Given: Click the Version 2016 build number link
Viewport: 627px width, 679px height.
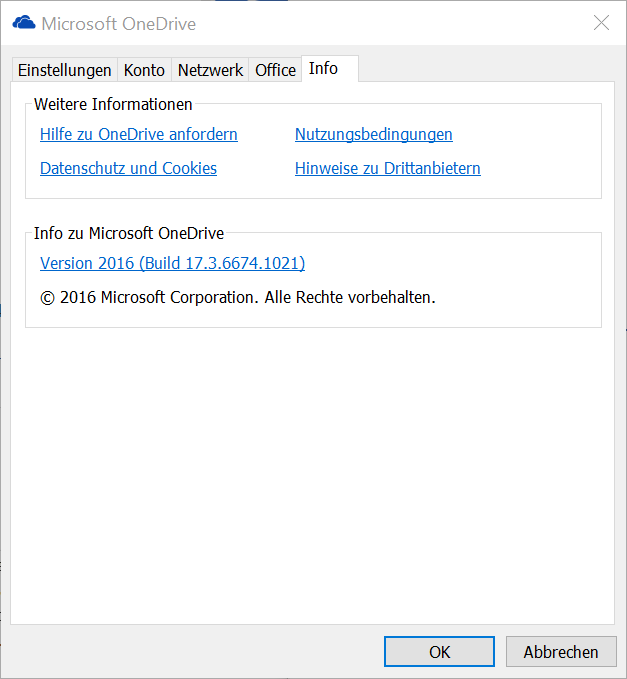Looking at the screenshot, I should point(172,263).
